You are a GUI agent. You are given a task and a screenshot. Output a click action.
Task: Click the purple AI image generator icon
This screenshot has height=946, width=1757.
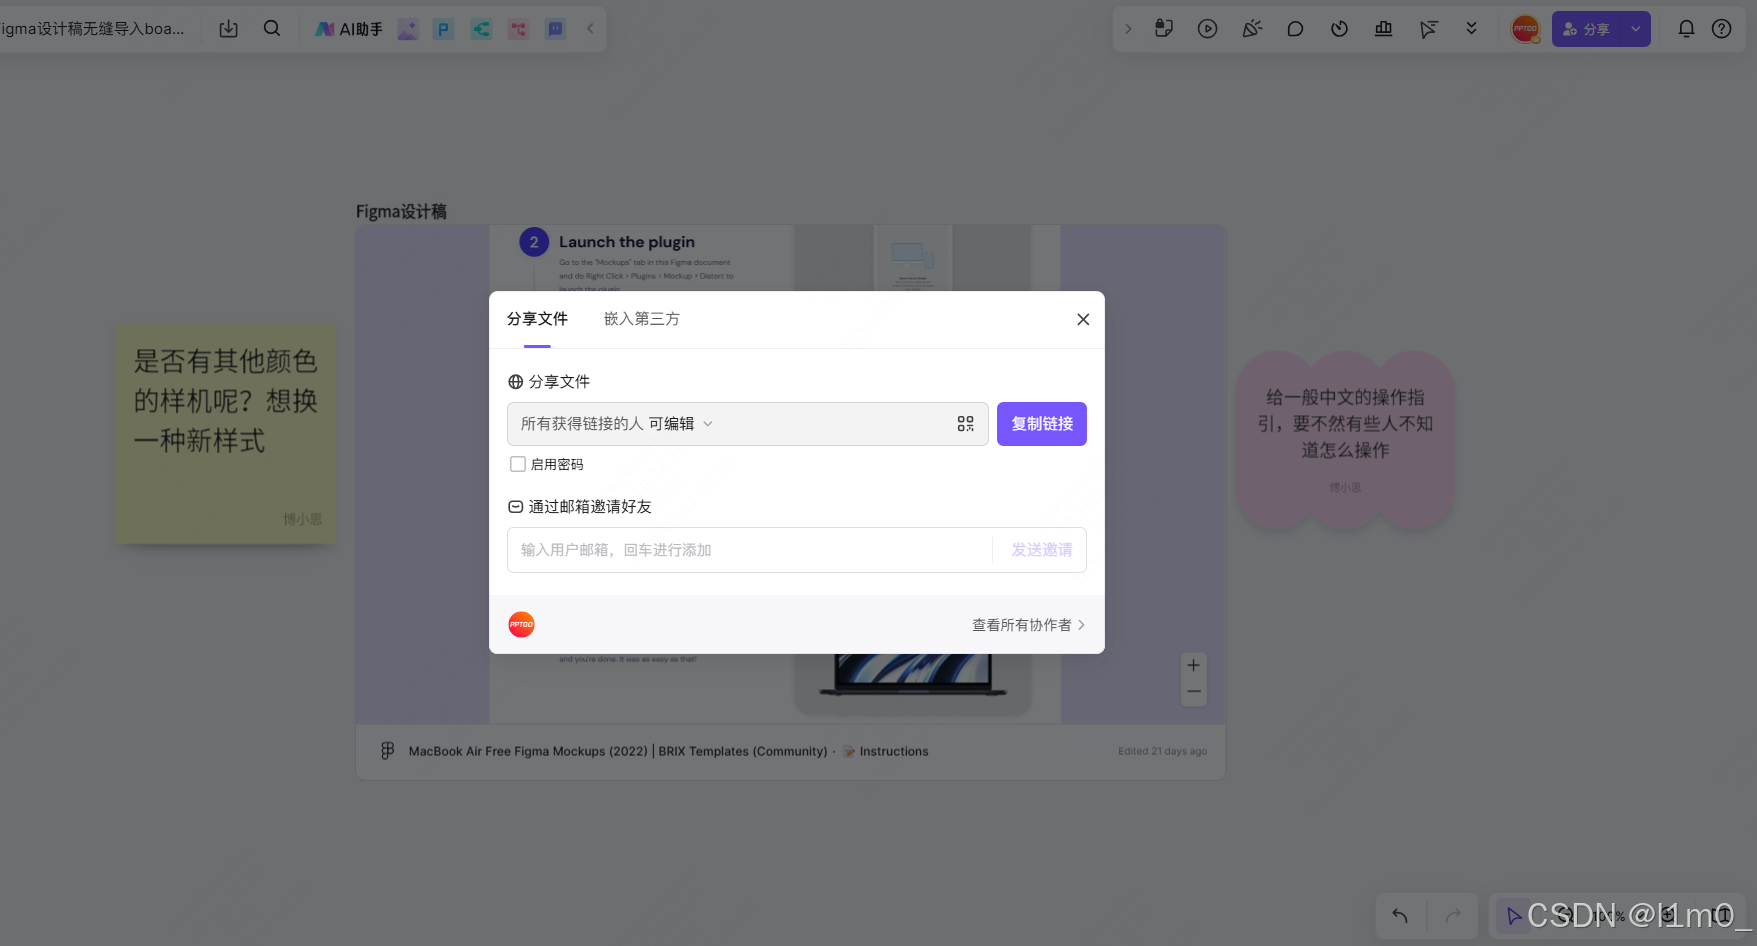pos(408,29)
